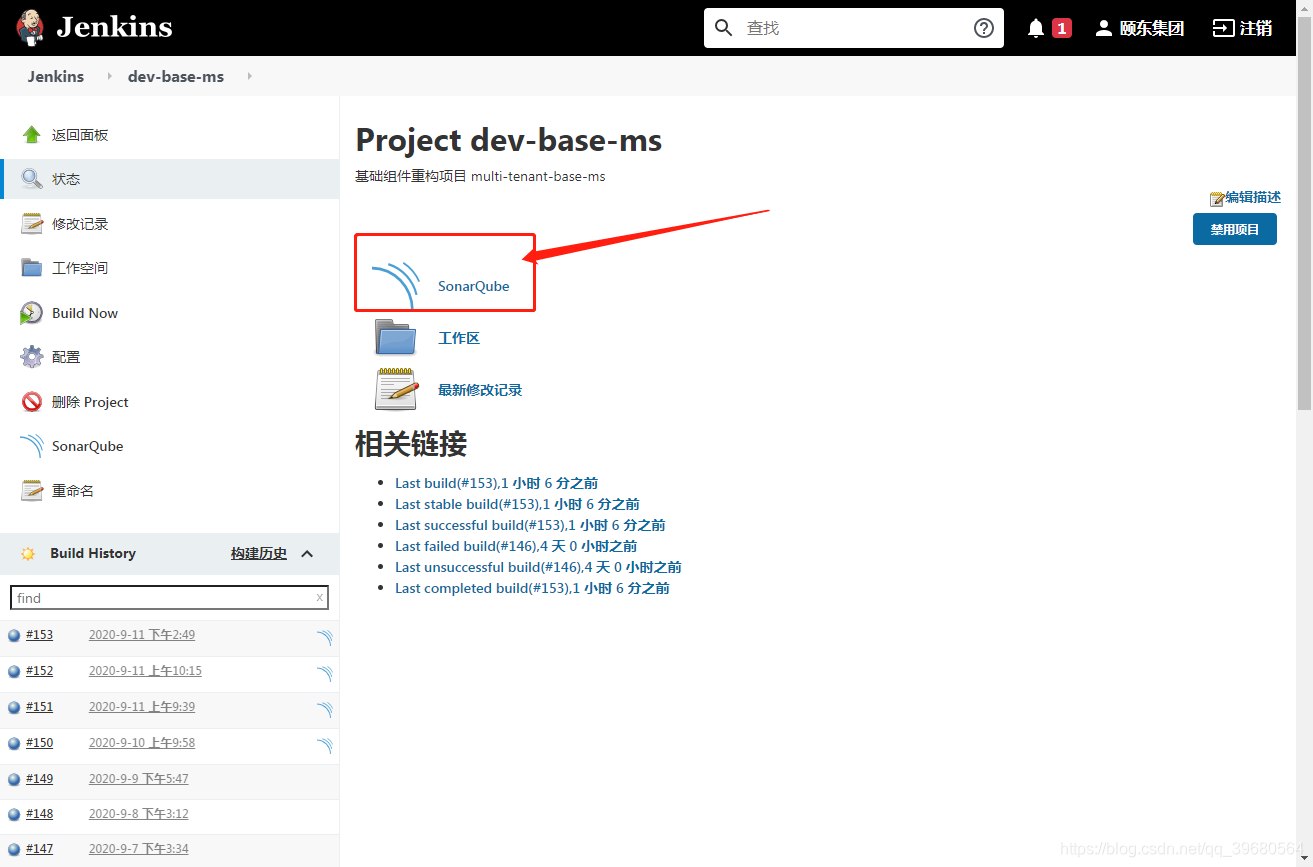The height and width of the screenshot is (867, 1313).
Task: Click the sun icon next to Build History
Action: click(28, 554)
